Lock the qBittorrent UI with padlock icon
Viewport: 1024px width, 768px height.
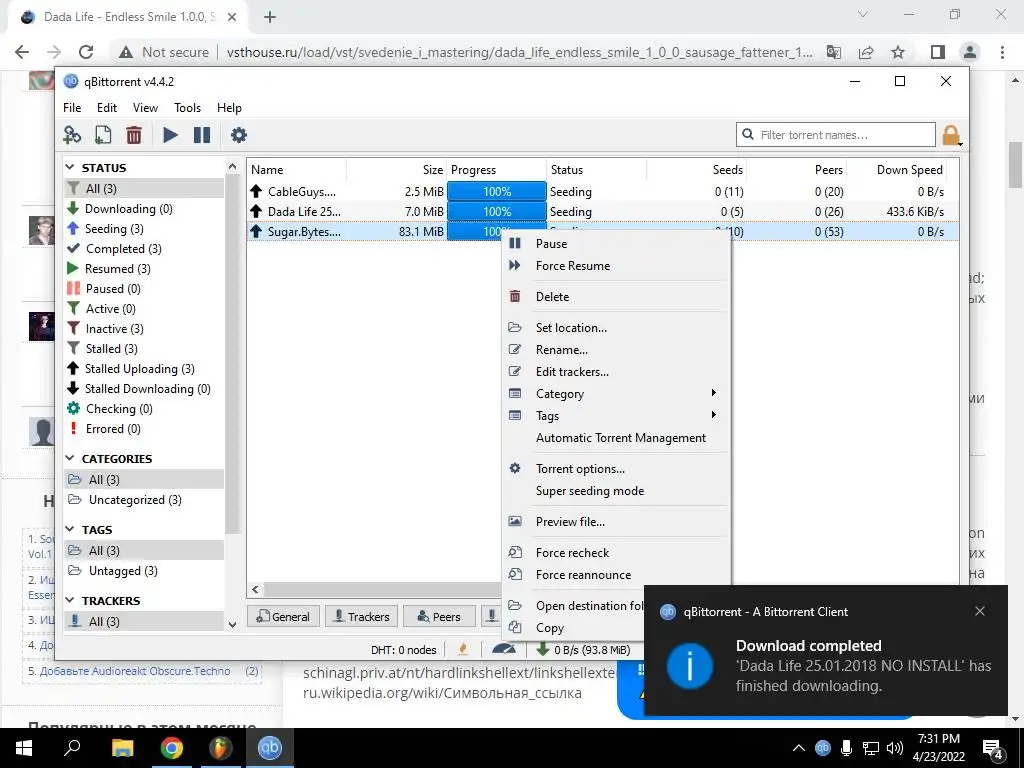pyautogui.click(x=952, y=135)
